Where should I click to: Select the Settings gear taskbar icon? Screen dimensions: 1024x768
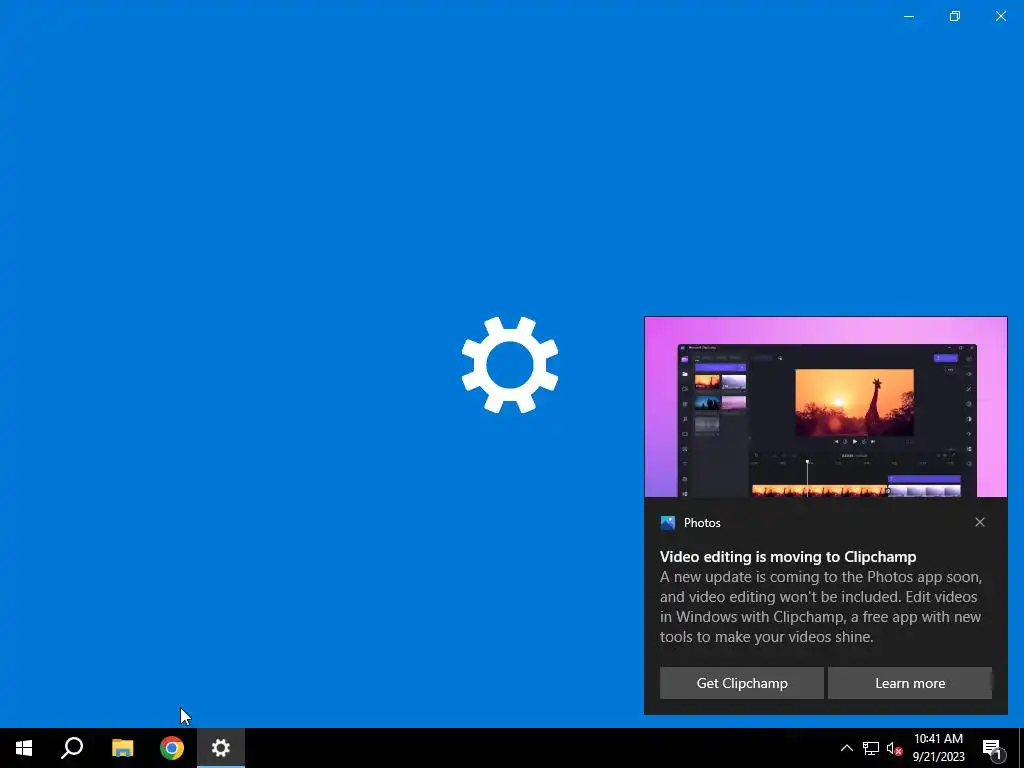click(x=221, y=748)
